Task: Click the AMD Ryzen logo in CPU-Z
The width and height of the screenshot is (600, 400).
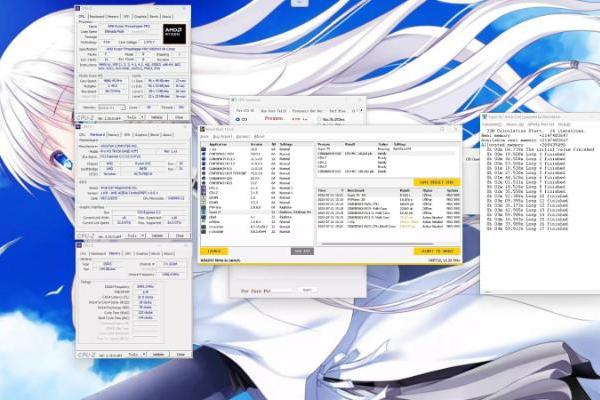Action: tap(174, 34)
